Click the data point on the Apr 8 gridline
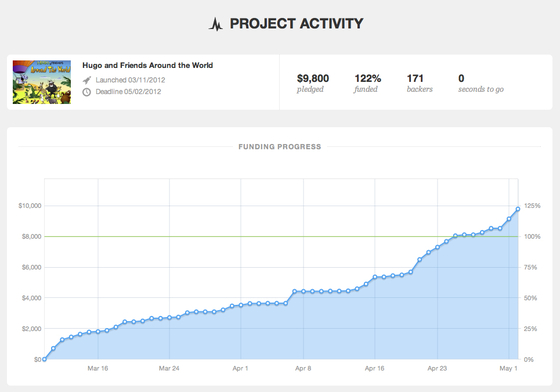560x392 pixels. pos(304,291)
